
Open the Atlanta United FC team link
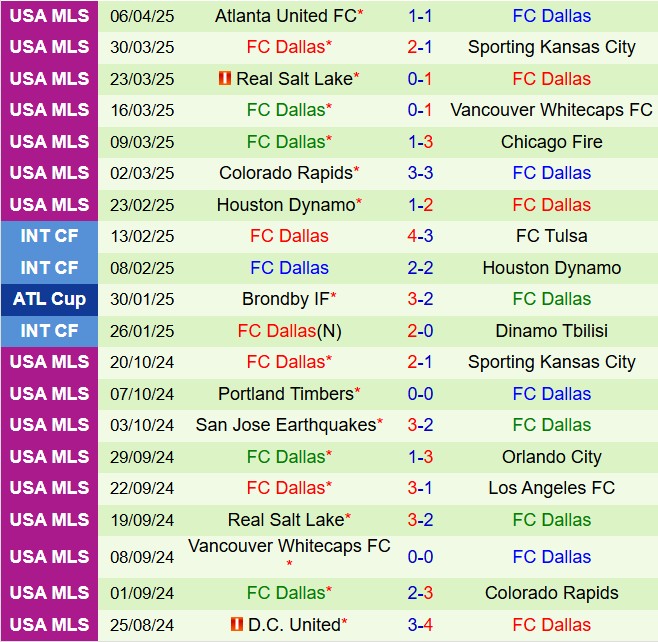click(285, 16)
